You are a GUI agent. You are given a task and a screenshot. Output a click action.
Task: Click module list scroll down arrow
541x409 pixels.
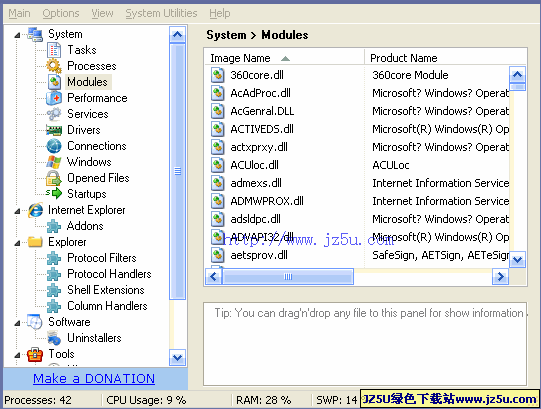pos(517,260)
